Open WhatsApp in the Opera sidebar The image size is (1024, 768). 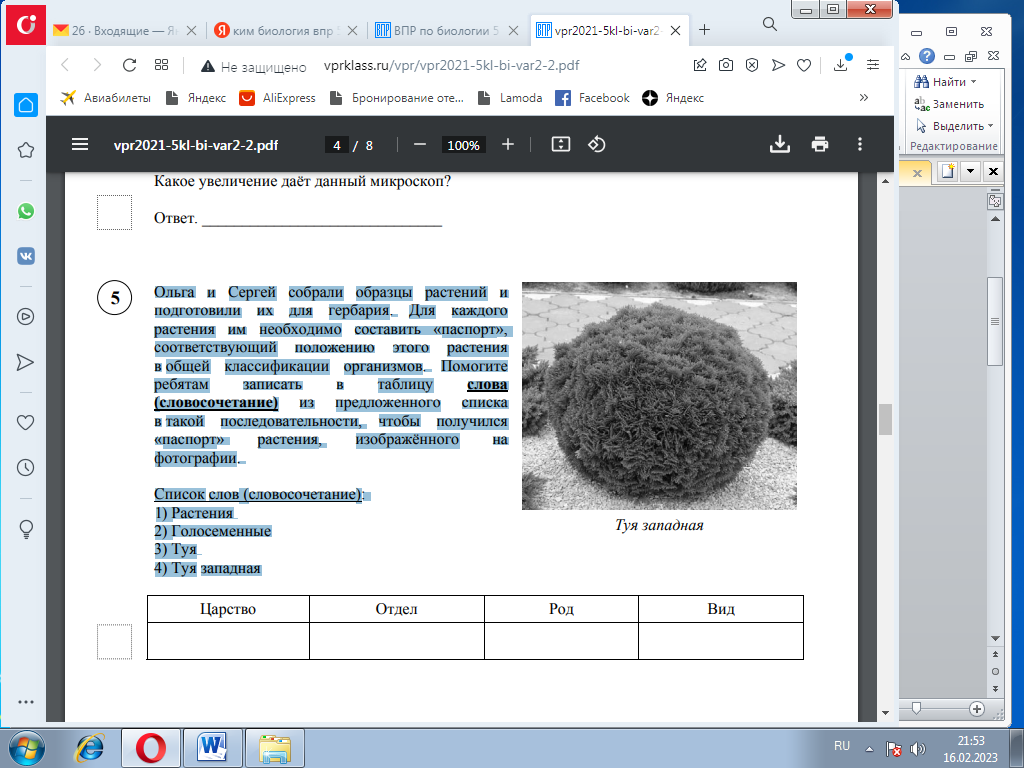pyautogui.click(x=25, y=211)
